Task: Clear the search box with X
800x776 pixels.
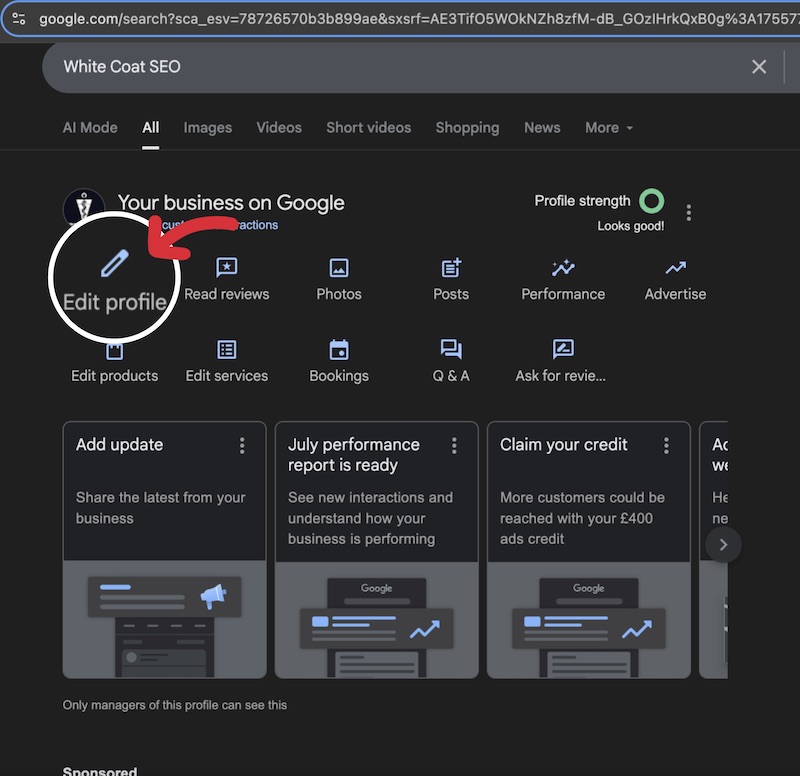Action: click(759, 66)
